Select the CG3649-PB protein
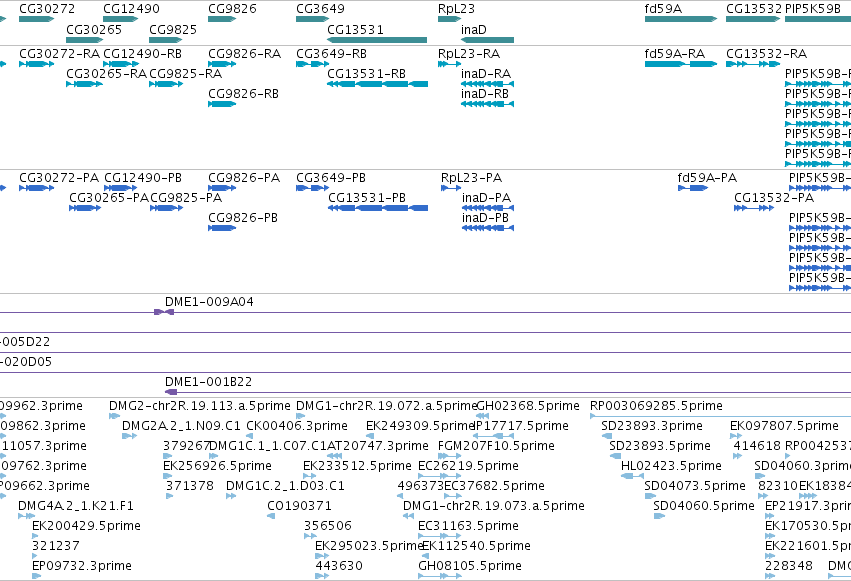 313,188
